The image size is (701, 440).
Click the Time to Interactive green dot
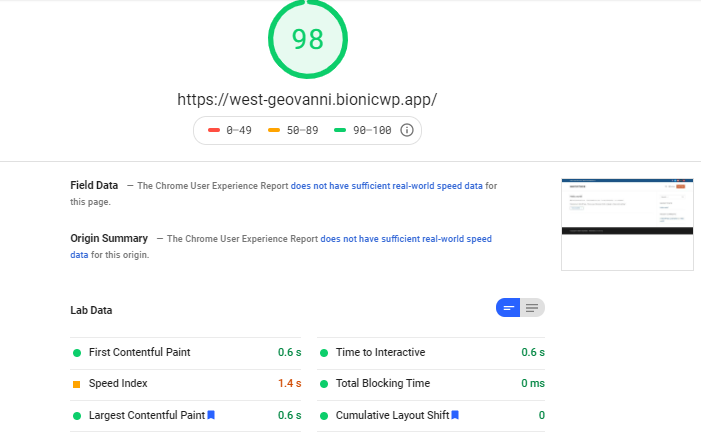click(324, 353)
